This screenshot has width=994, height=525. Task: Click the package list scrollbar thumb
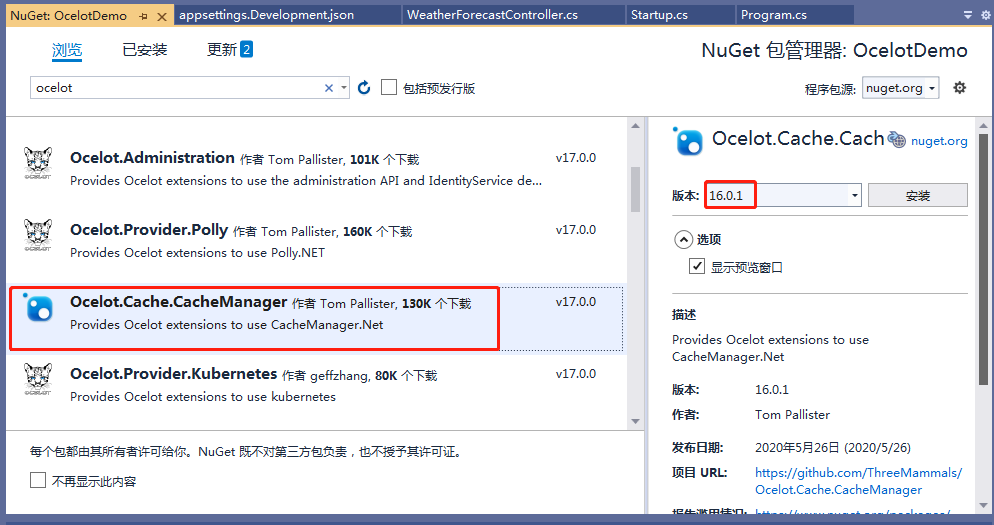tap(635, 189)
